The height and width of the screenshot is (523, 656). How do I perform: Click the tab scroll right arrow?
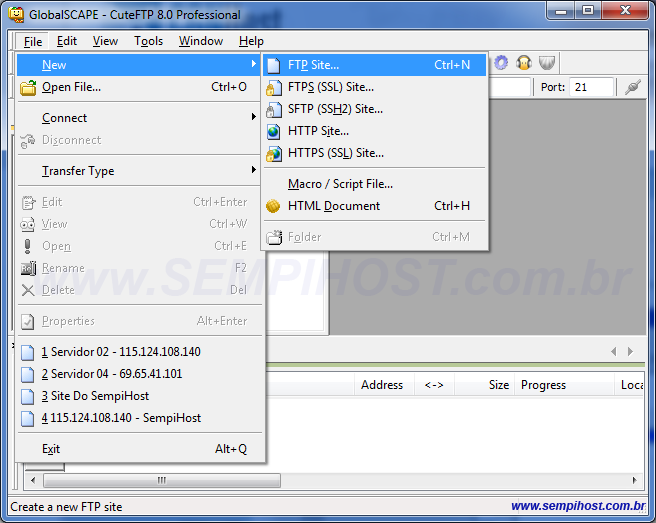pos(630,351)
